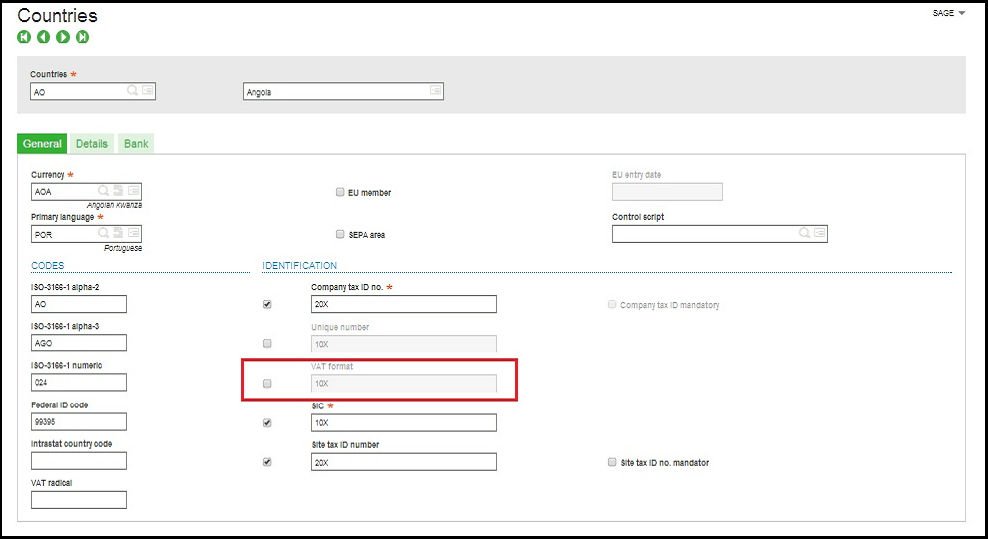This screenshot has width=988, height=539.
Task: Click the Federal ID code field
Action: pyautogui.click(x=79, y=421)
